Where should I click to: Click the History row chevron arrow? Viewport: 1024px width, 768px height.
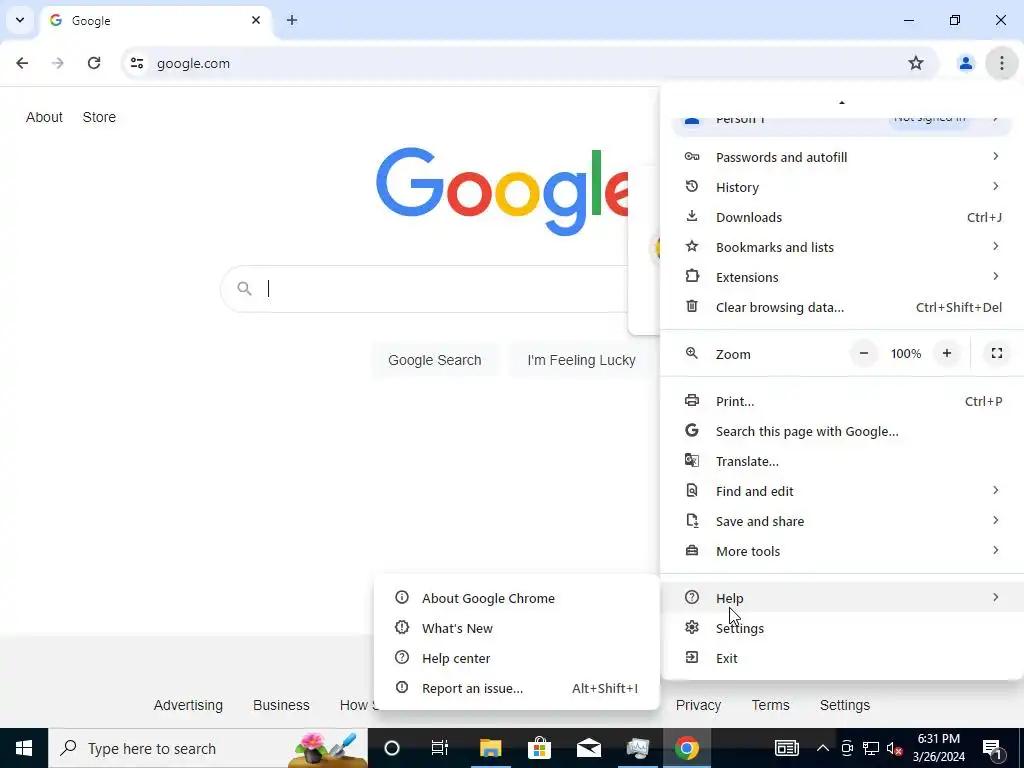click(x=995, y=187)
